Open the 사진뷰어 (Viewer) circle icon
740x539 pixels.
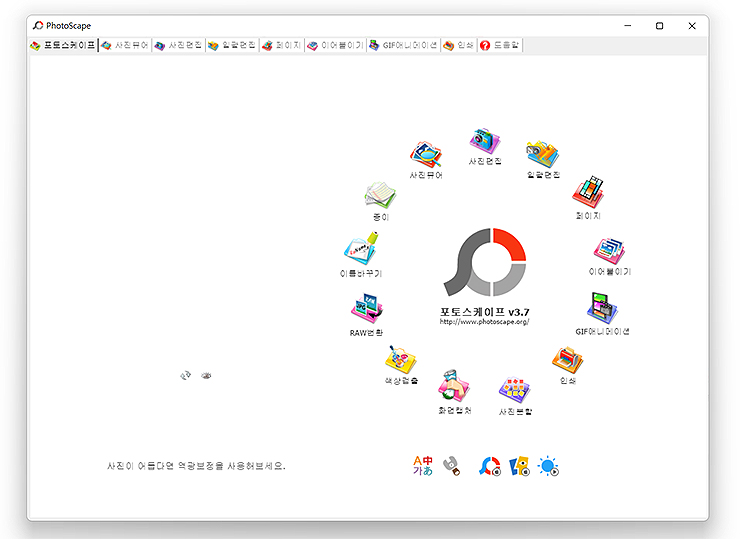point(426,155)
